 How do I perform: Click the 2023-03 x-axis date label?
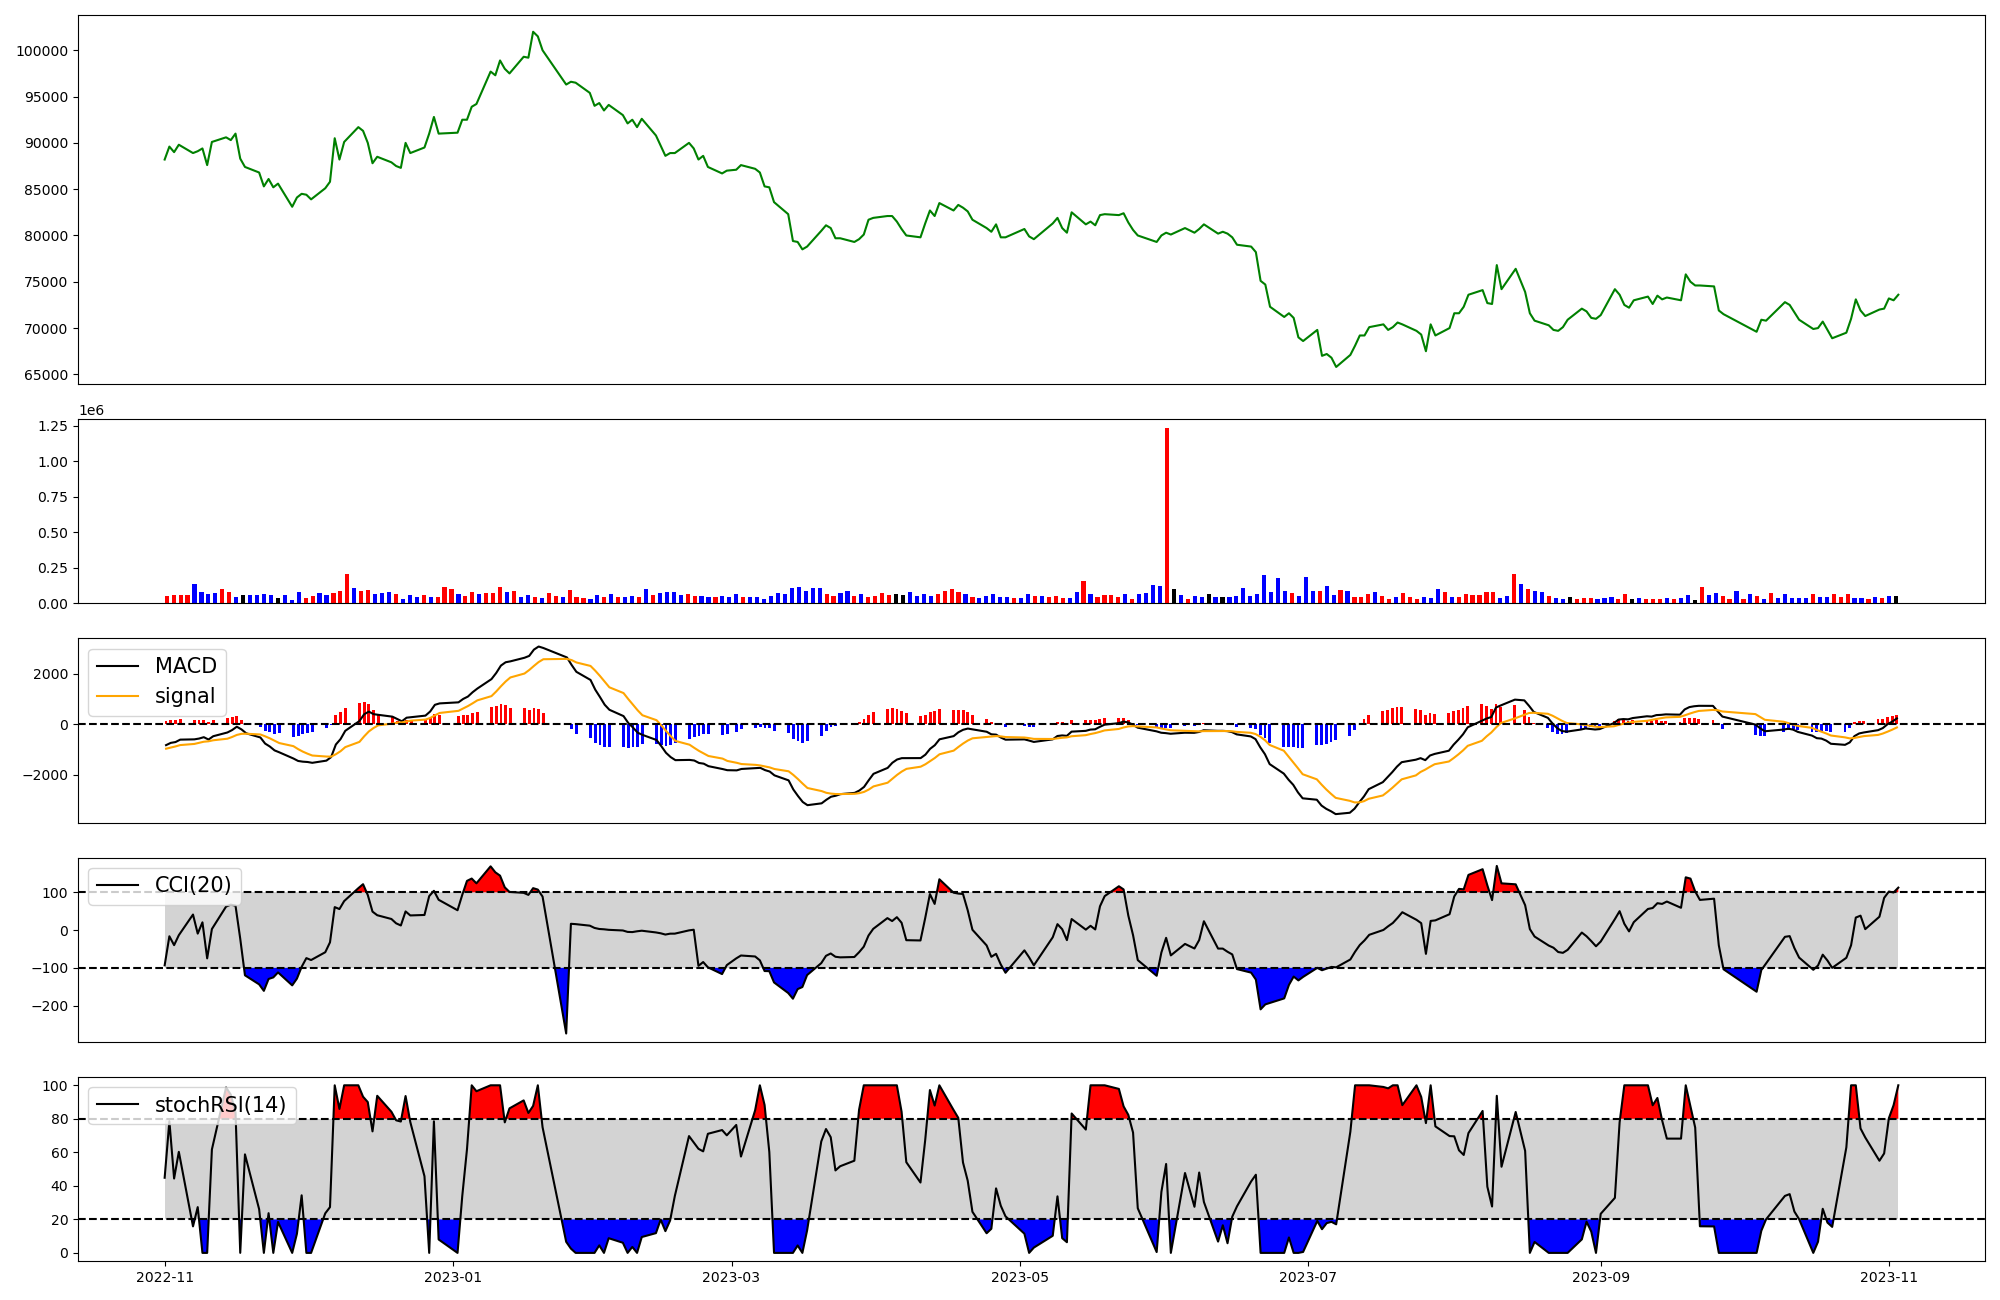click(x=732, y=1277)
